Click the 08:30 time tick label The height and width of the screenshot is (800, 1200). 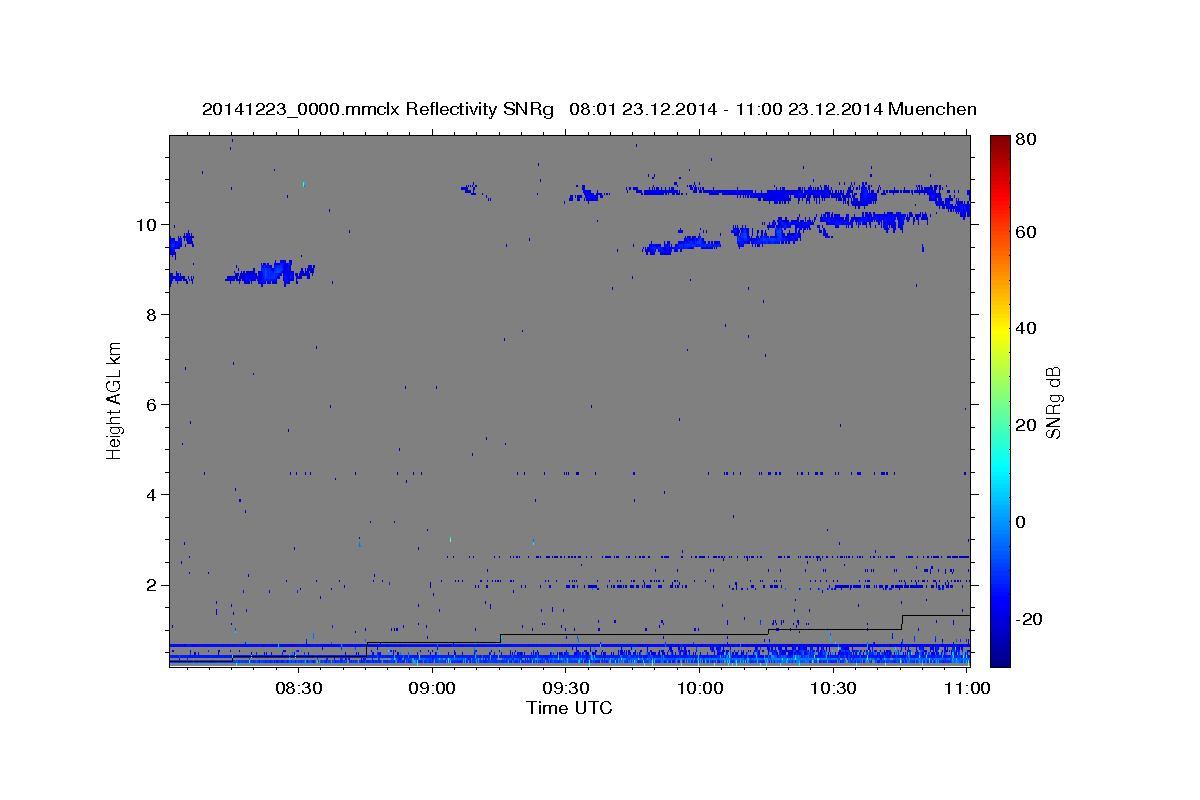pyautogui.click(x=299, y=688)
